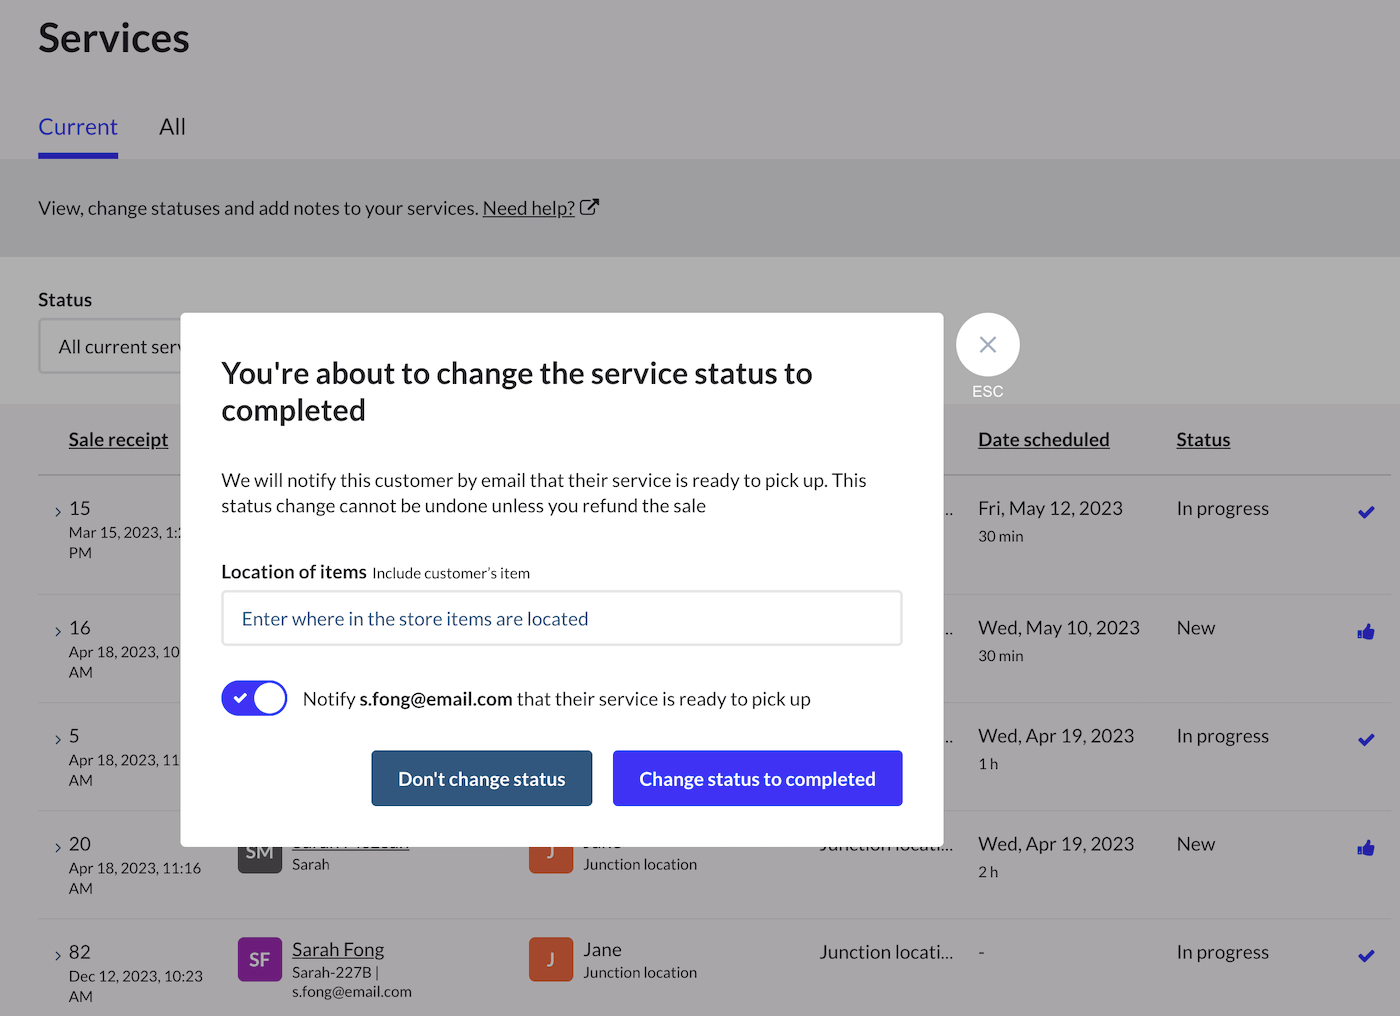This screenshot has height=1016, width=1400.
Task: Switch to the All tab
Action: pyautogui.click(x=172, y=127)
